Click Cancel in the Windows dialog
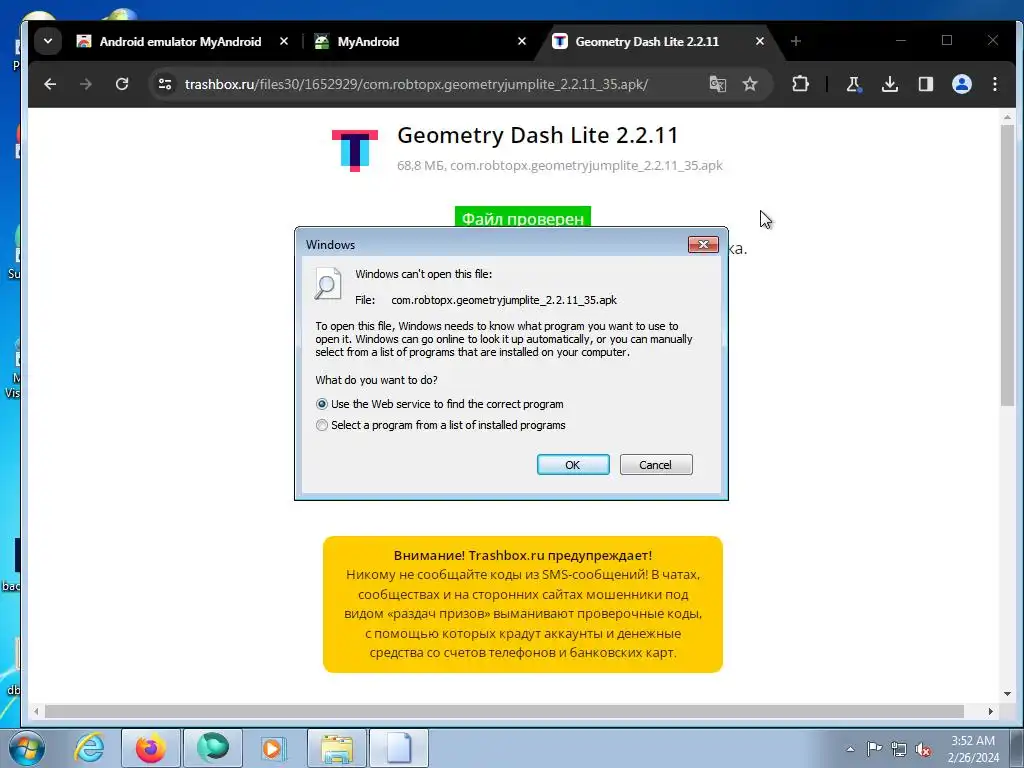The height and width of the screenshot is (768, 1024). click(x=656, y=464)
